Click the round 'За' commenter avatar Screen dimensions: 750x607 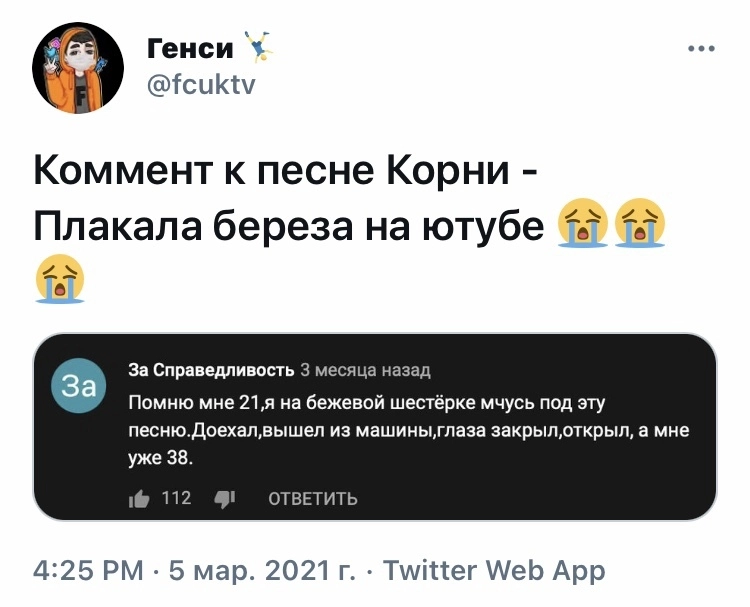[78, 386]
